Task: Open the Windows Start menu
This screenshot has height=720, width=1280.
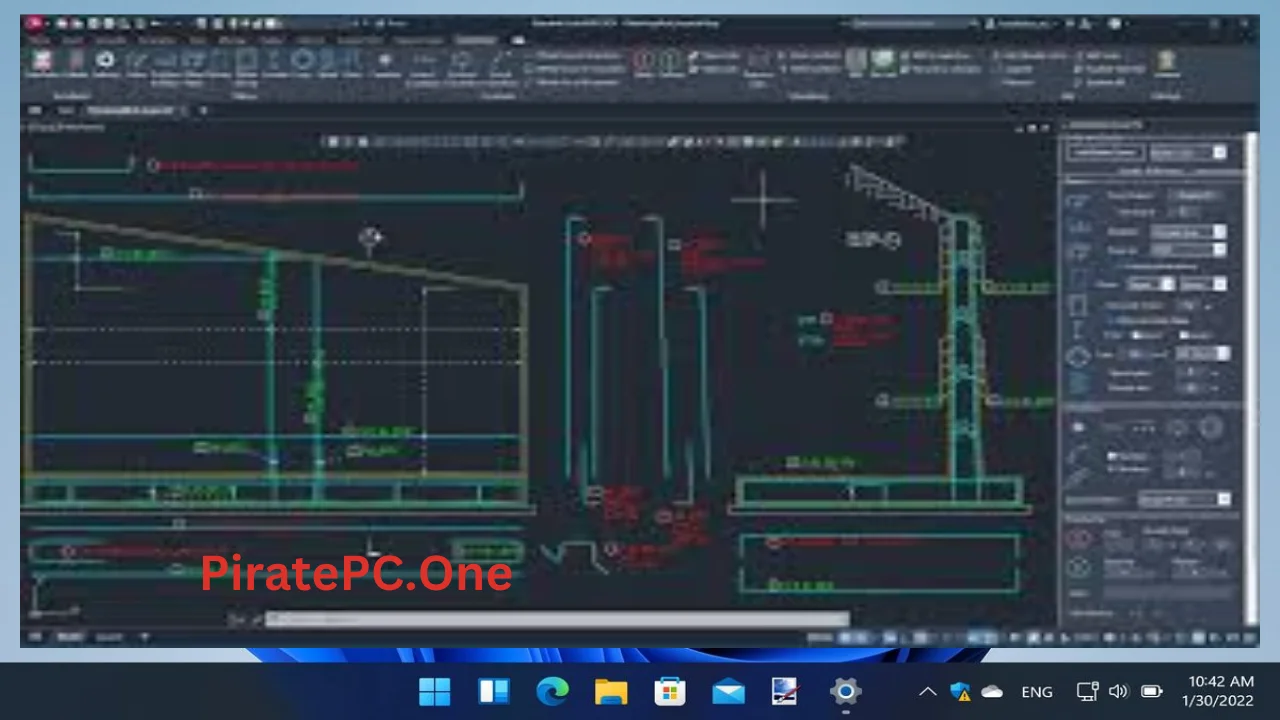Action: [435, 691]
